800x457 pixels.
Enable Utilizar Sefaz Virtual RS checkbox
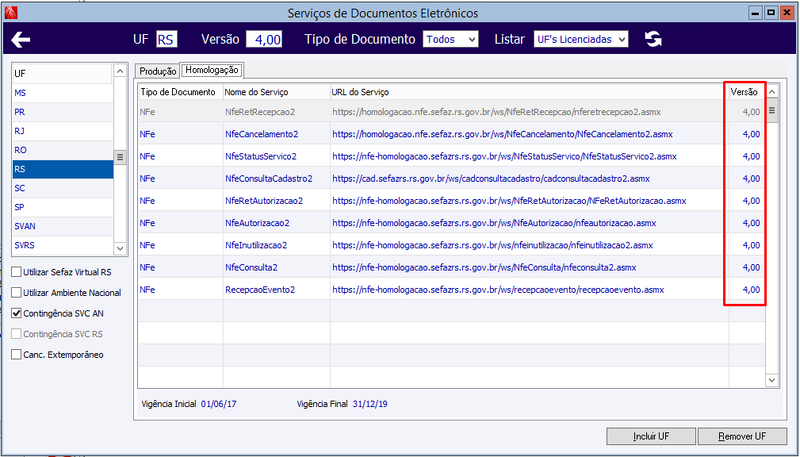[x=16, y=272]
